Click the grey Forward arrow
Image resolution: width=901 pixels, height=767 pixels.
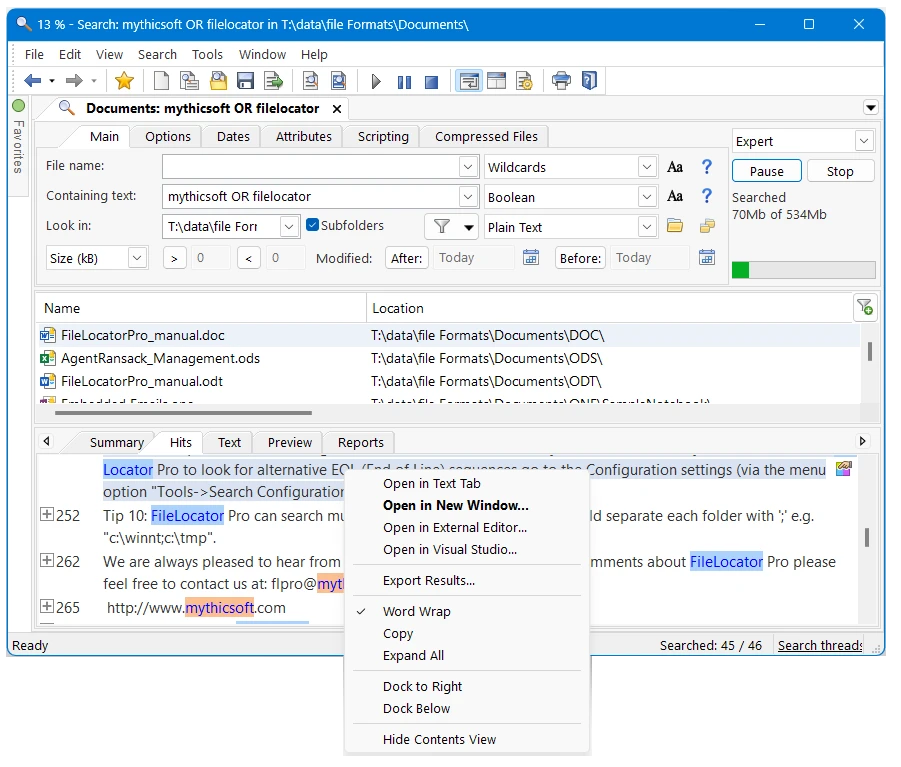click(74, 81)
